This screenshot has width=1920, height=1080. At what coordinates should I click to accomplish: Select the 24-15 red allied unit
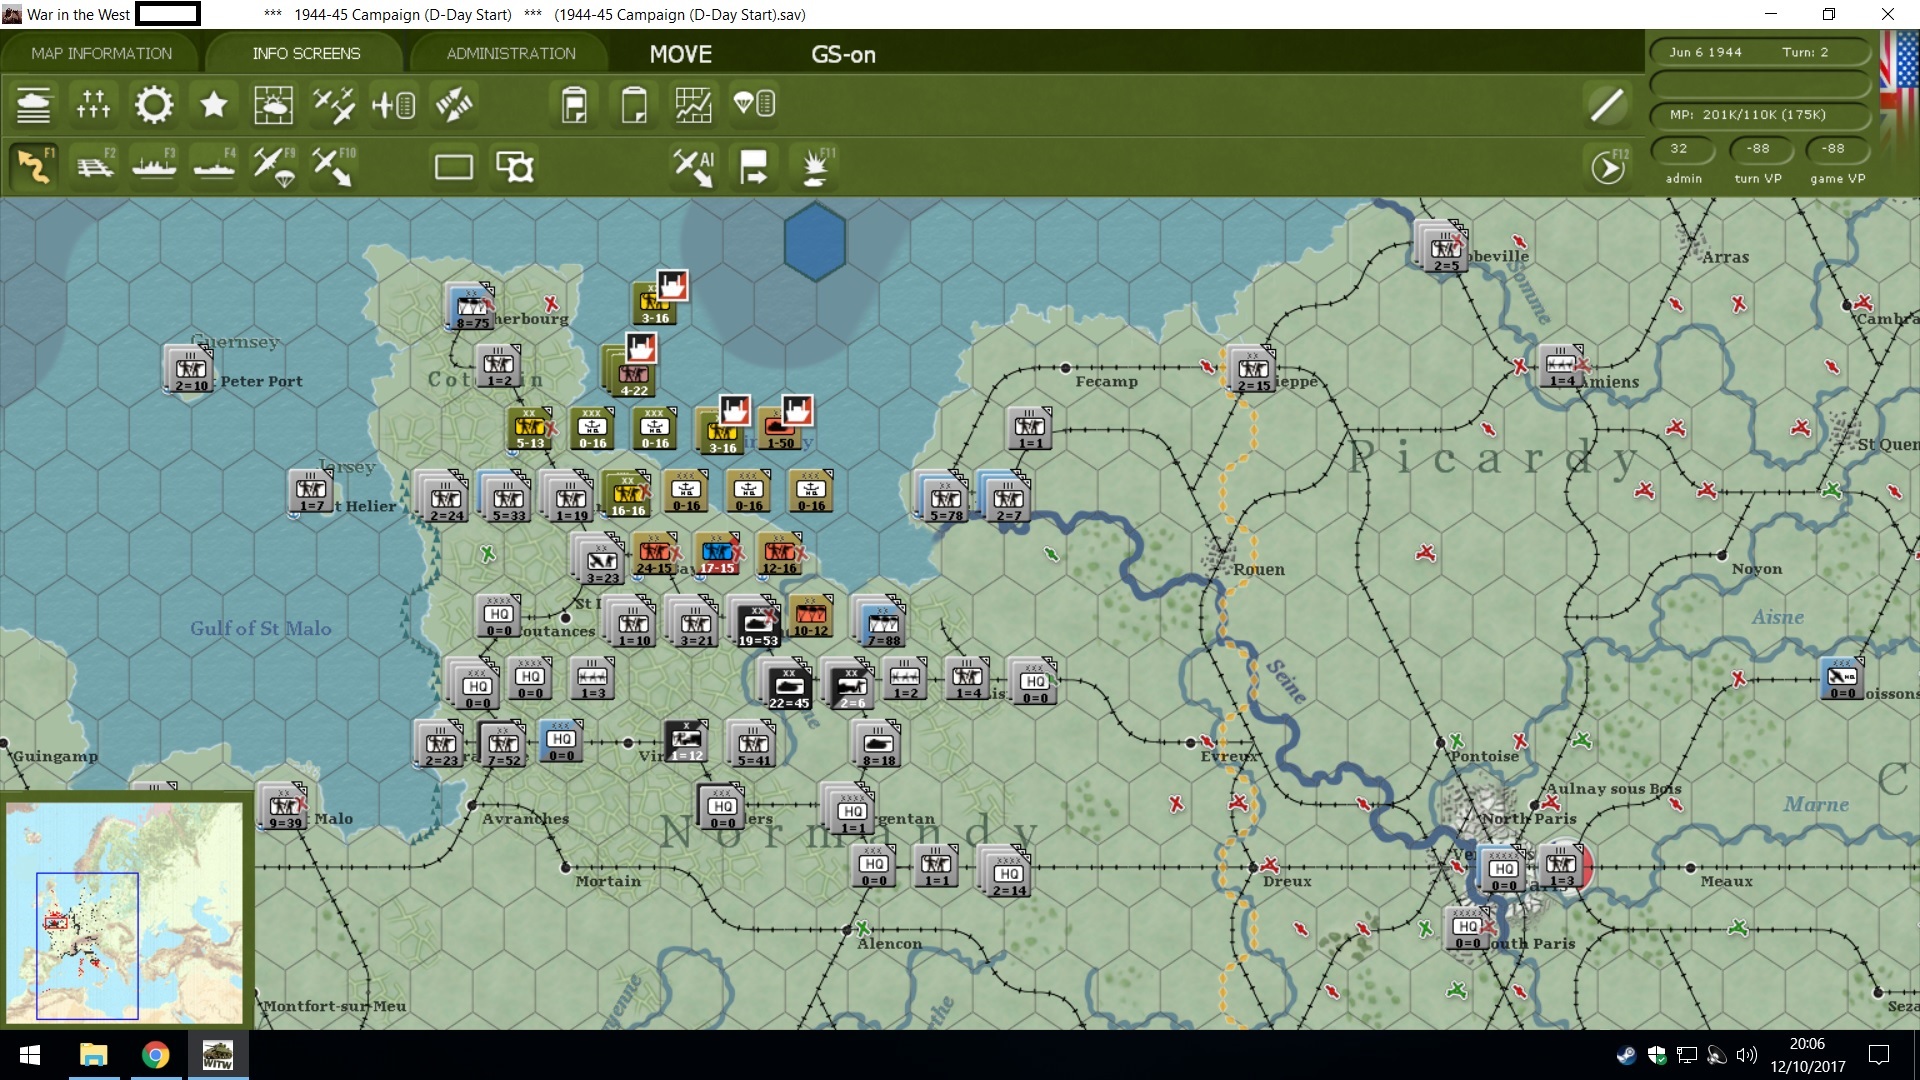coord(655,553)
